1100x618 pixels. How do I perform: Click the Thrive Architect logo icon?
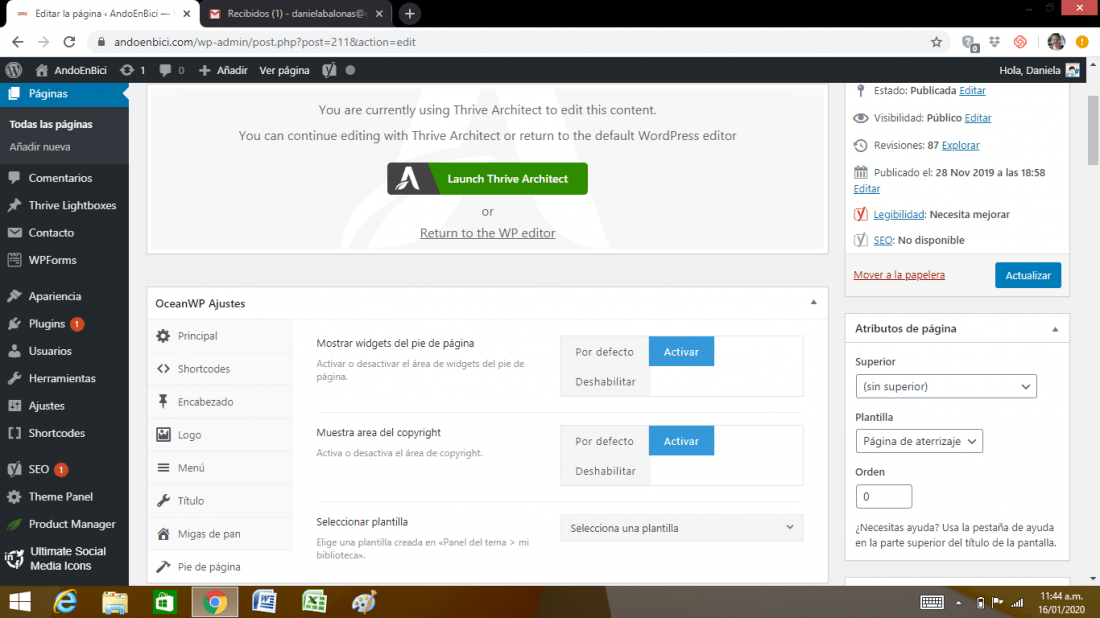408,179
